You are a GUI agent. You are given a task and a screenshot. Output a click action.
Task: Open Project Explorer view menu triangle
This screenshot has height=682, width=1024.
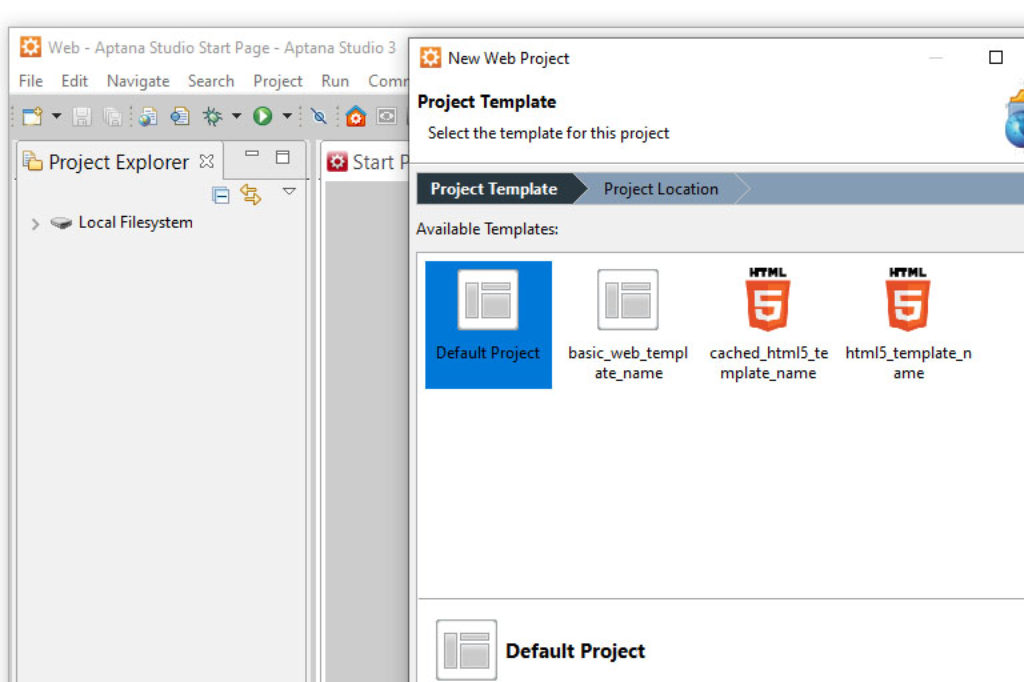click(289, 191)
